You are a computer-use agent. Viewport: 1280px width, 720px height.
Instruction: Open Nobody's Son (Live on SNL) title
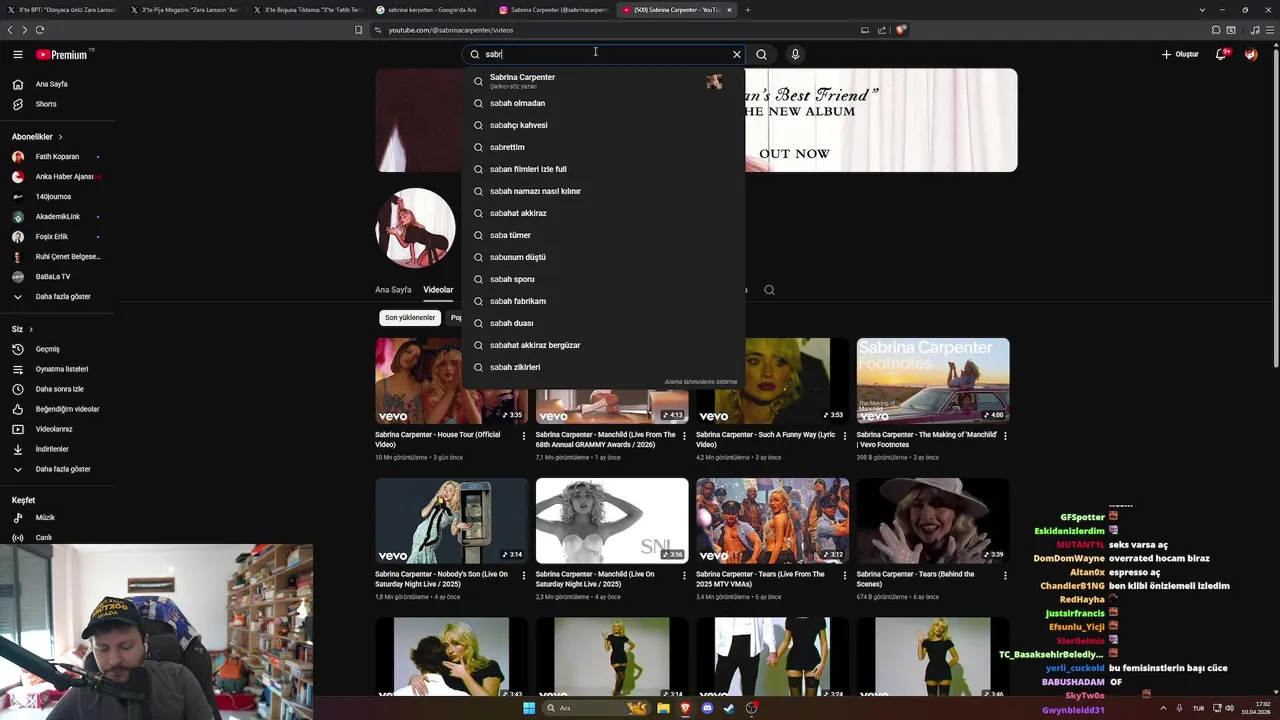click(442, 579)
